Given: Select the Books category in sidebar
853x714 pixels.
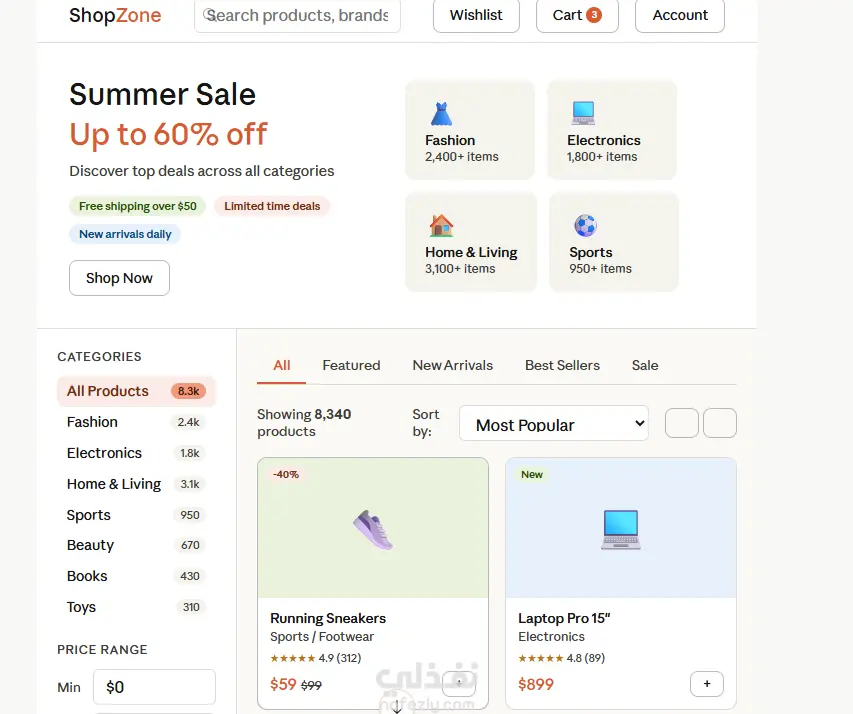Looking at the screenshot, I should tap(135, 576).
